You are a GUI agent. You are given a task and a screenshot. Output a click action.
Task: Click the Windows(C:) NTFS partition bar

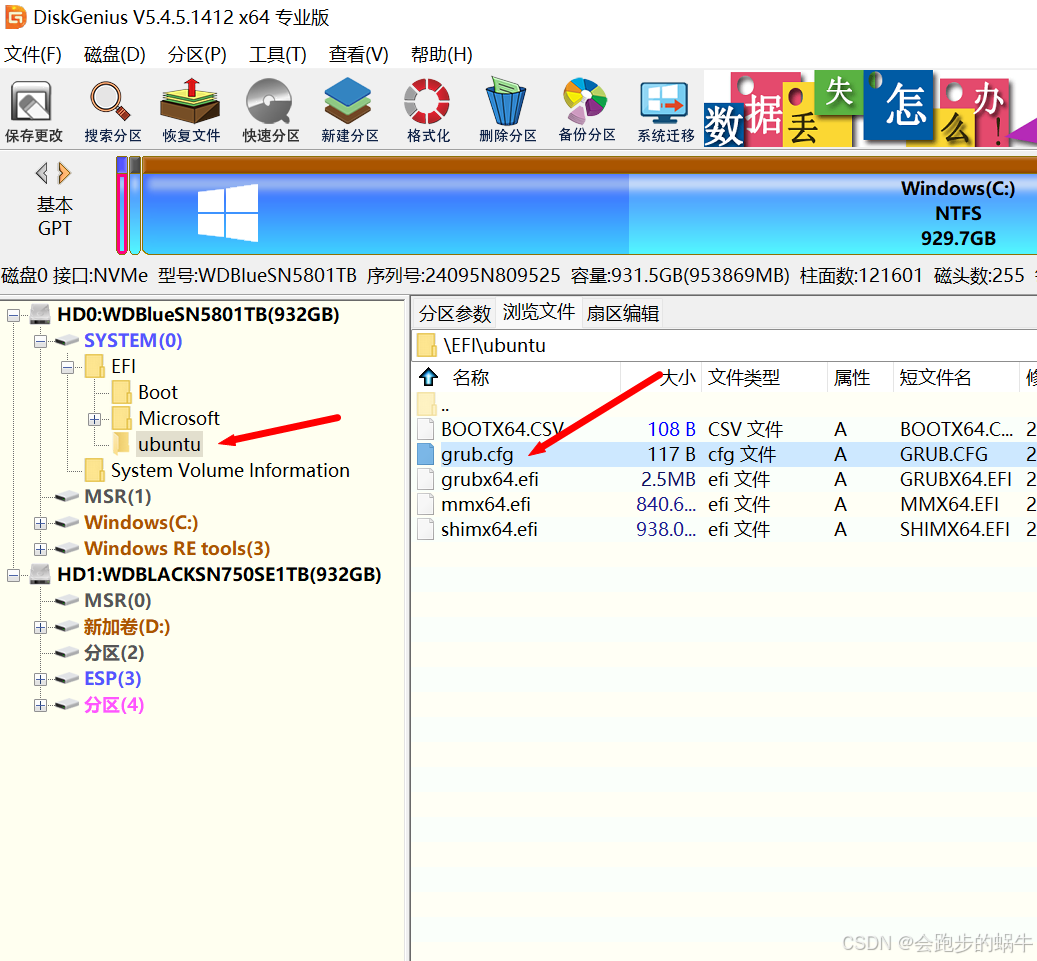[590, 206]
